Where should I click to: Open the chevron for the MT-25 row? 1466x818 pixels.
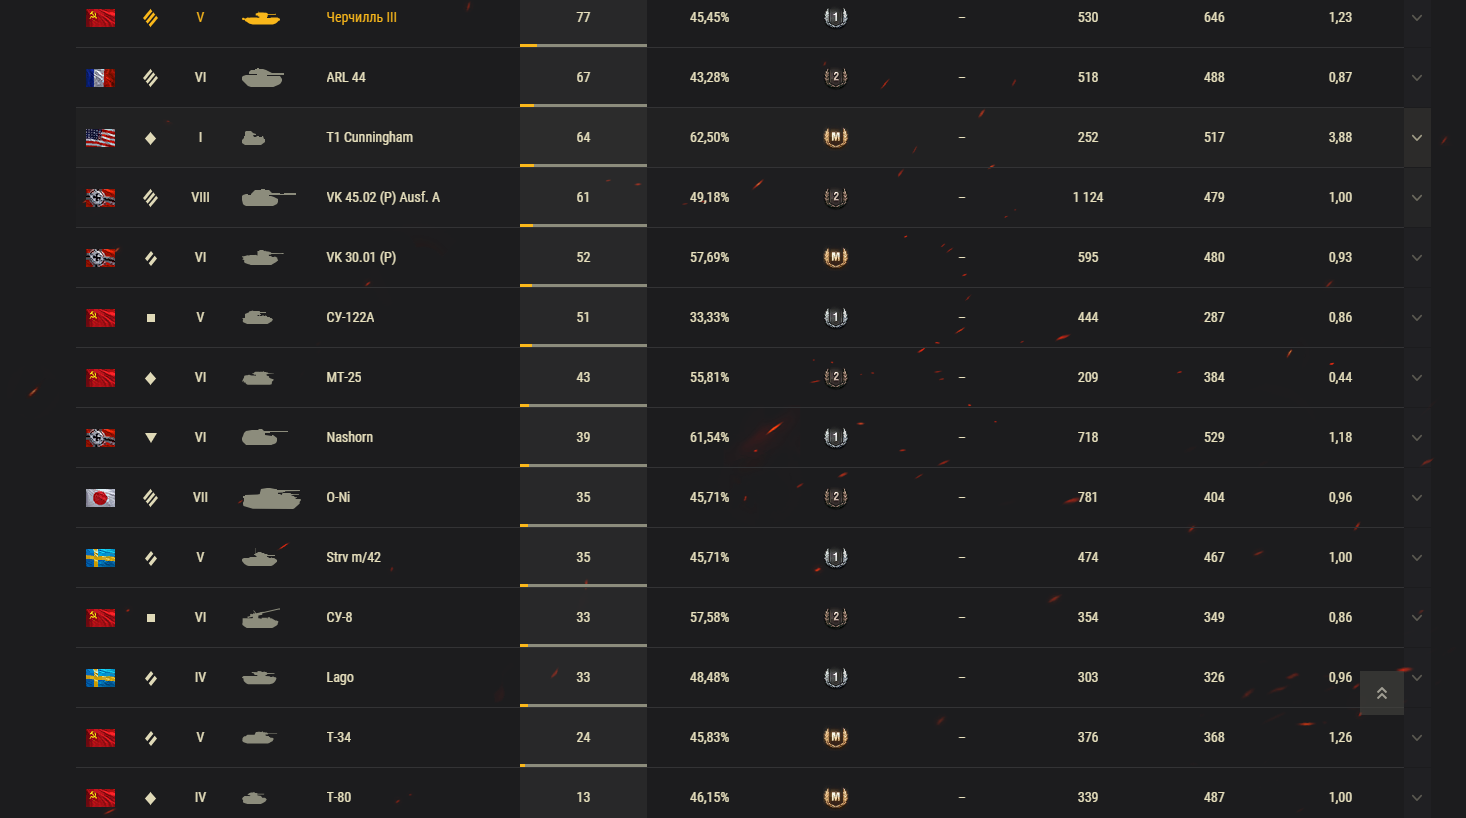pyautogui.click(x=1417, y=378)
